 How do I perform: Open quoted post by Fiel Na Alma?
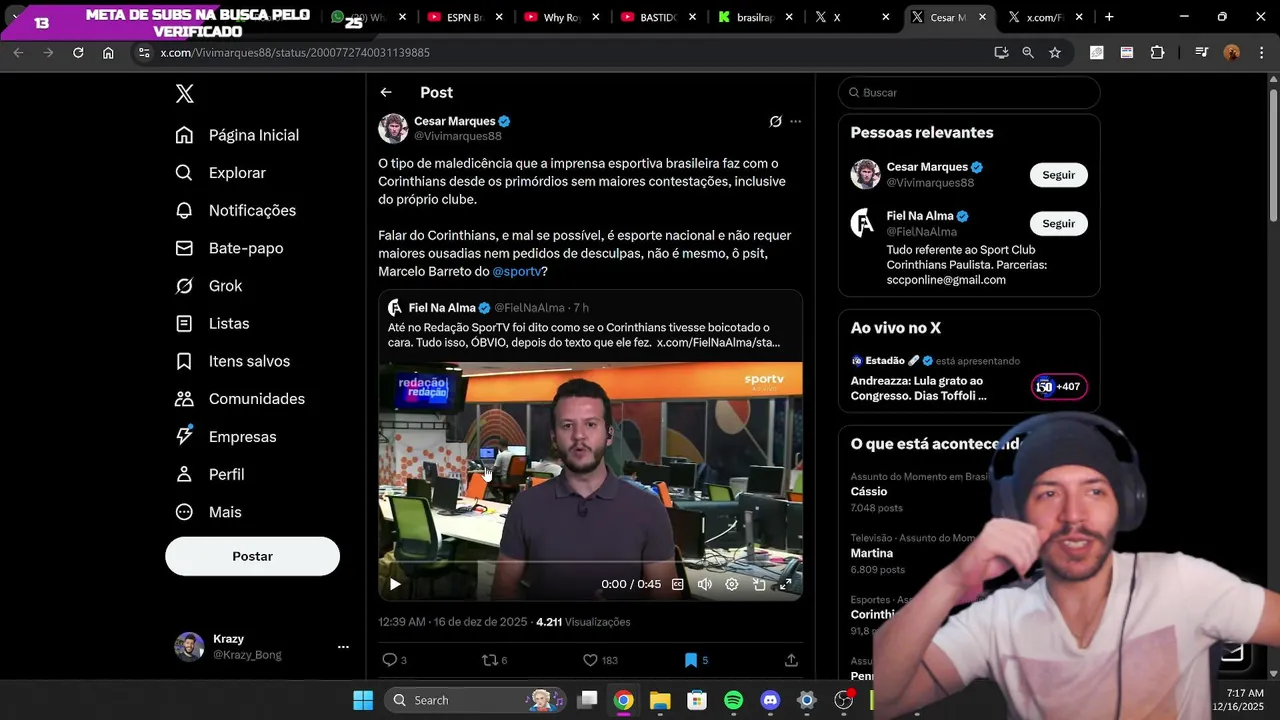point(590,325)
